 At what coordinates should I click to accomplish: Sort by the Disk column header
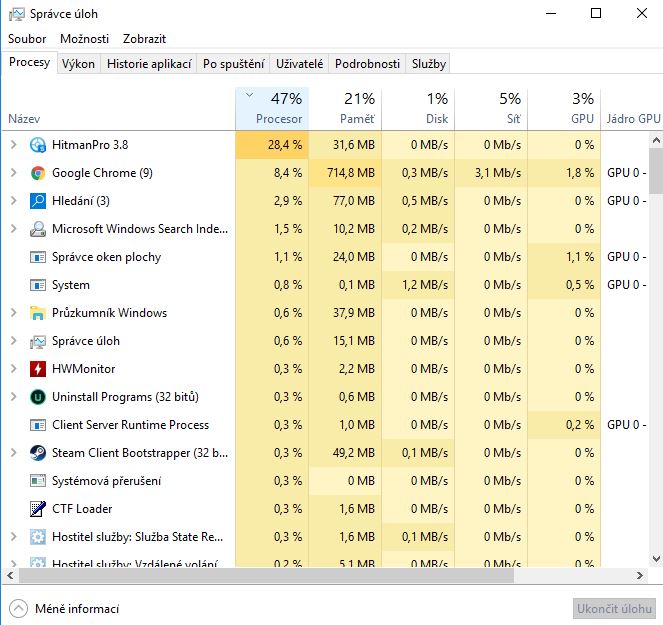coord(418,109)
